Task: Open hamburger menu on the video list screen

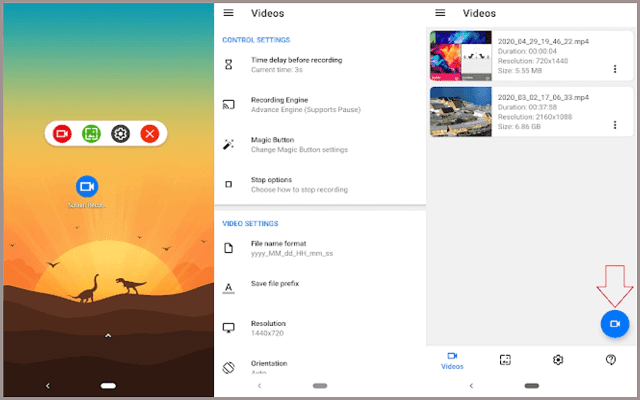Action: click(440, 13)
